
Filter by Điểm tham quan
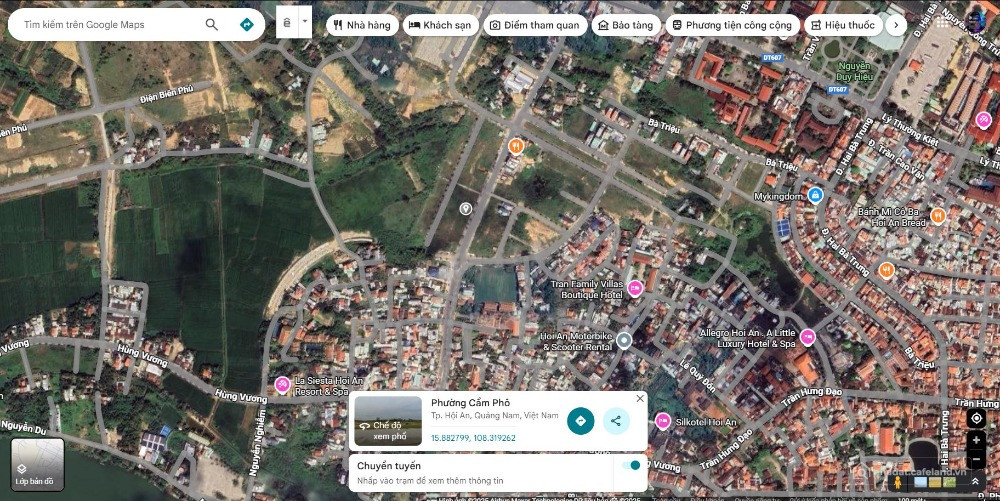(x=534, y=25)
